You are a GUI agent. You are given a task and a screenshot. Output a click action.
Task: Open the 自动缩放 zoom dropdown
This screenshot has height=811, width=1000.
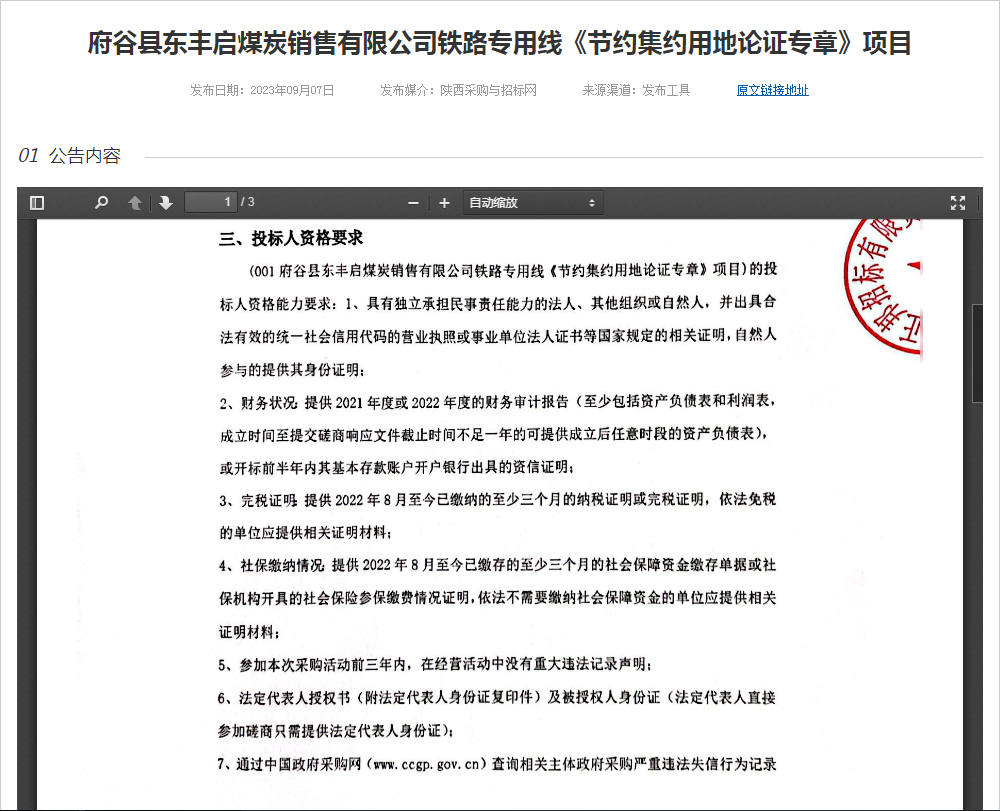(x=533, y=203)
